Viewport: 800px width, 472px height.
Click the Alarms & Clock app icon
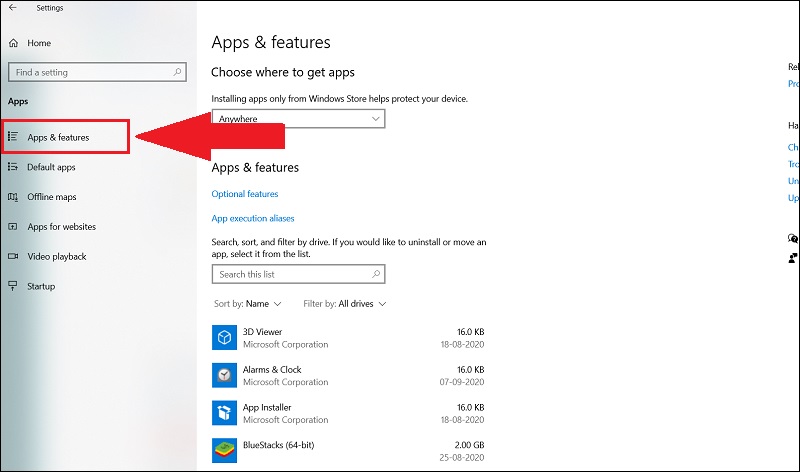click(224, 375)
